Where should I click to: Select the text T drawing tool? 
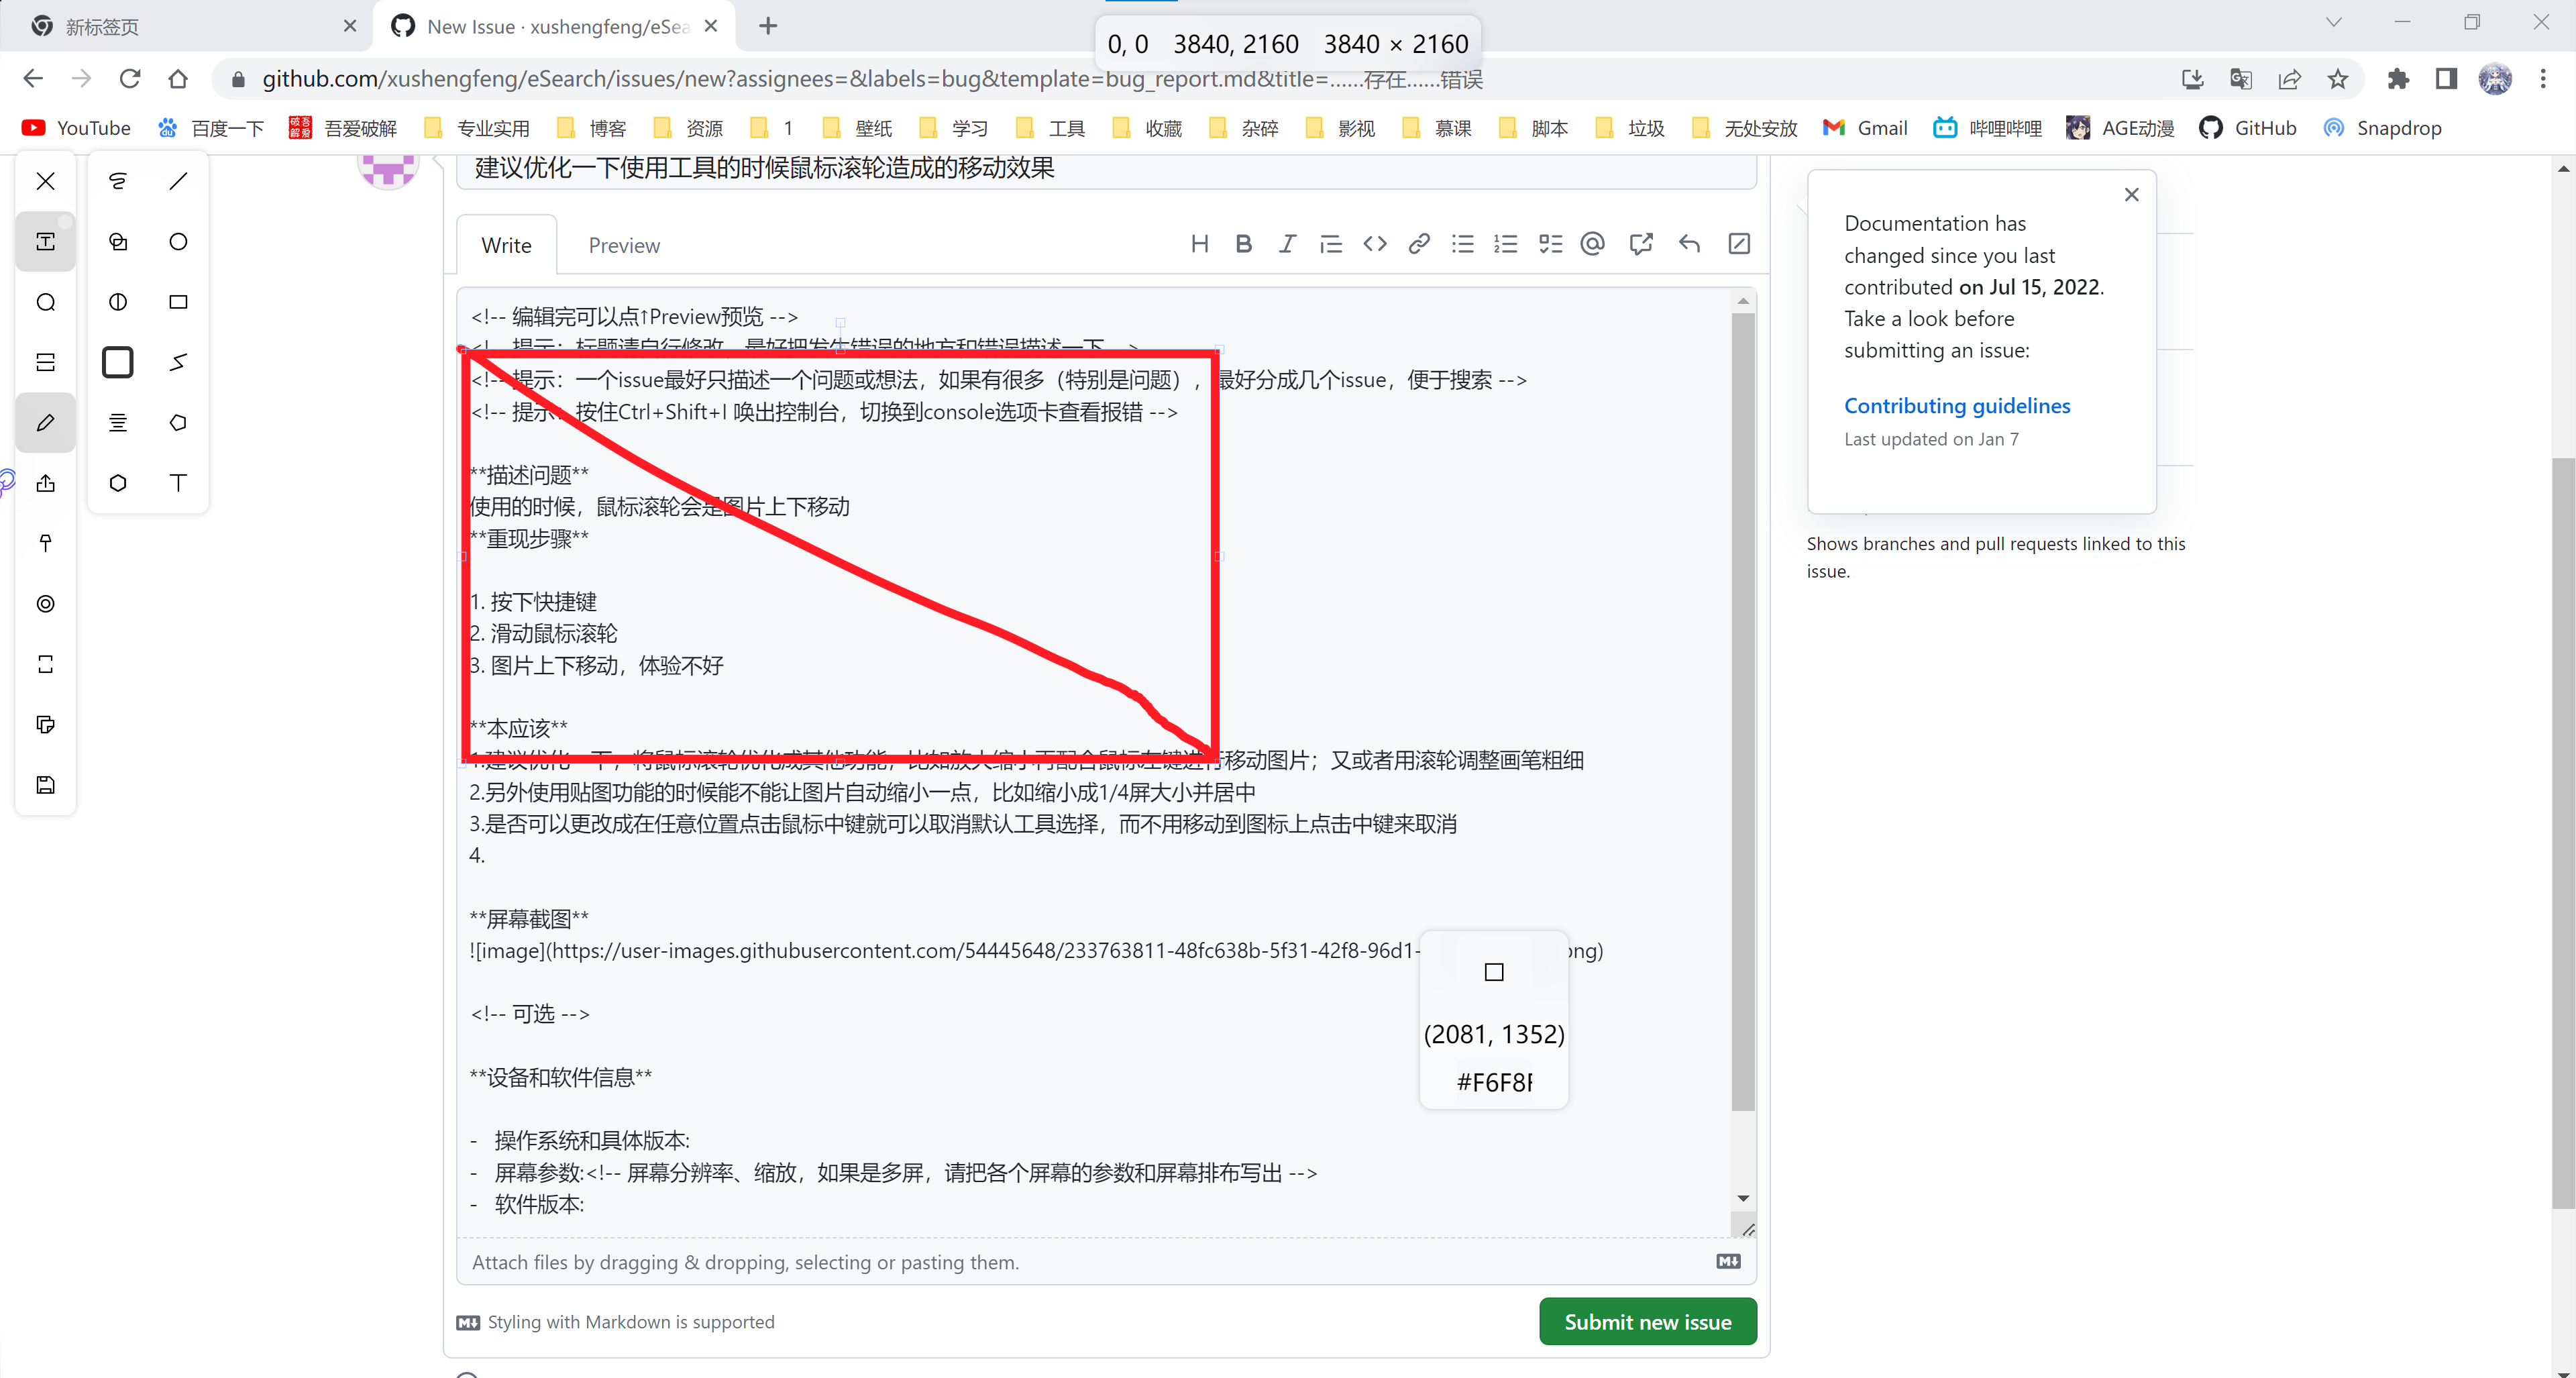[178, 483]
